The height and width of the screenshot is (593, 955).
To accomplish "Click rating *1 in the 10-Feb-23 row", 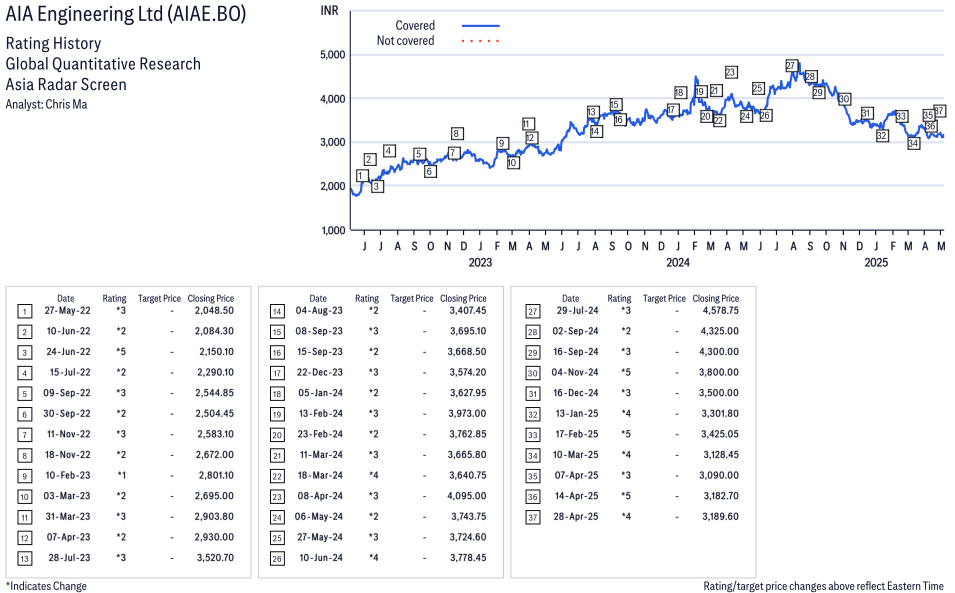I will pos(122,475).
